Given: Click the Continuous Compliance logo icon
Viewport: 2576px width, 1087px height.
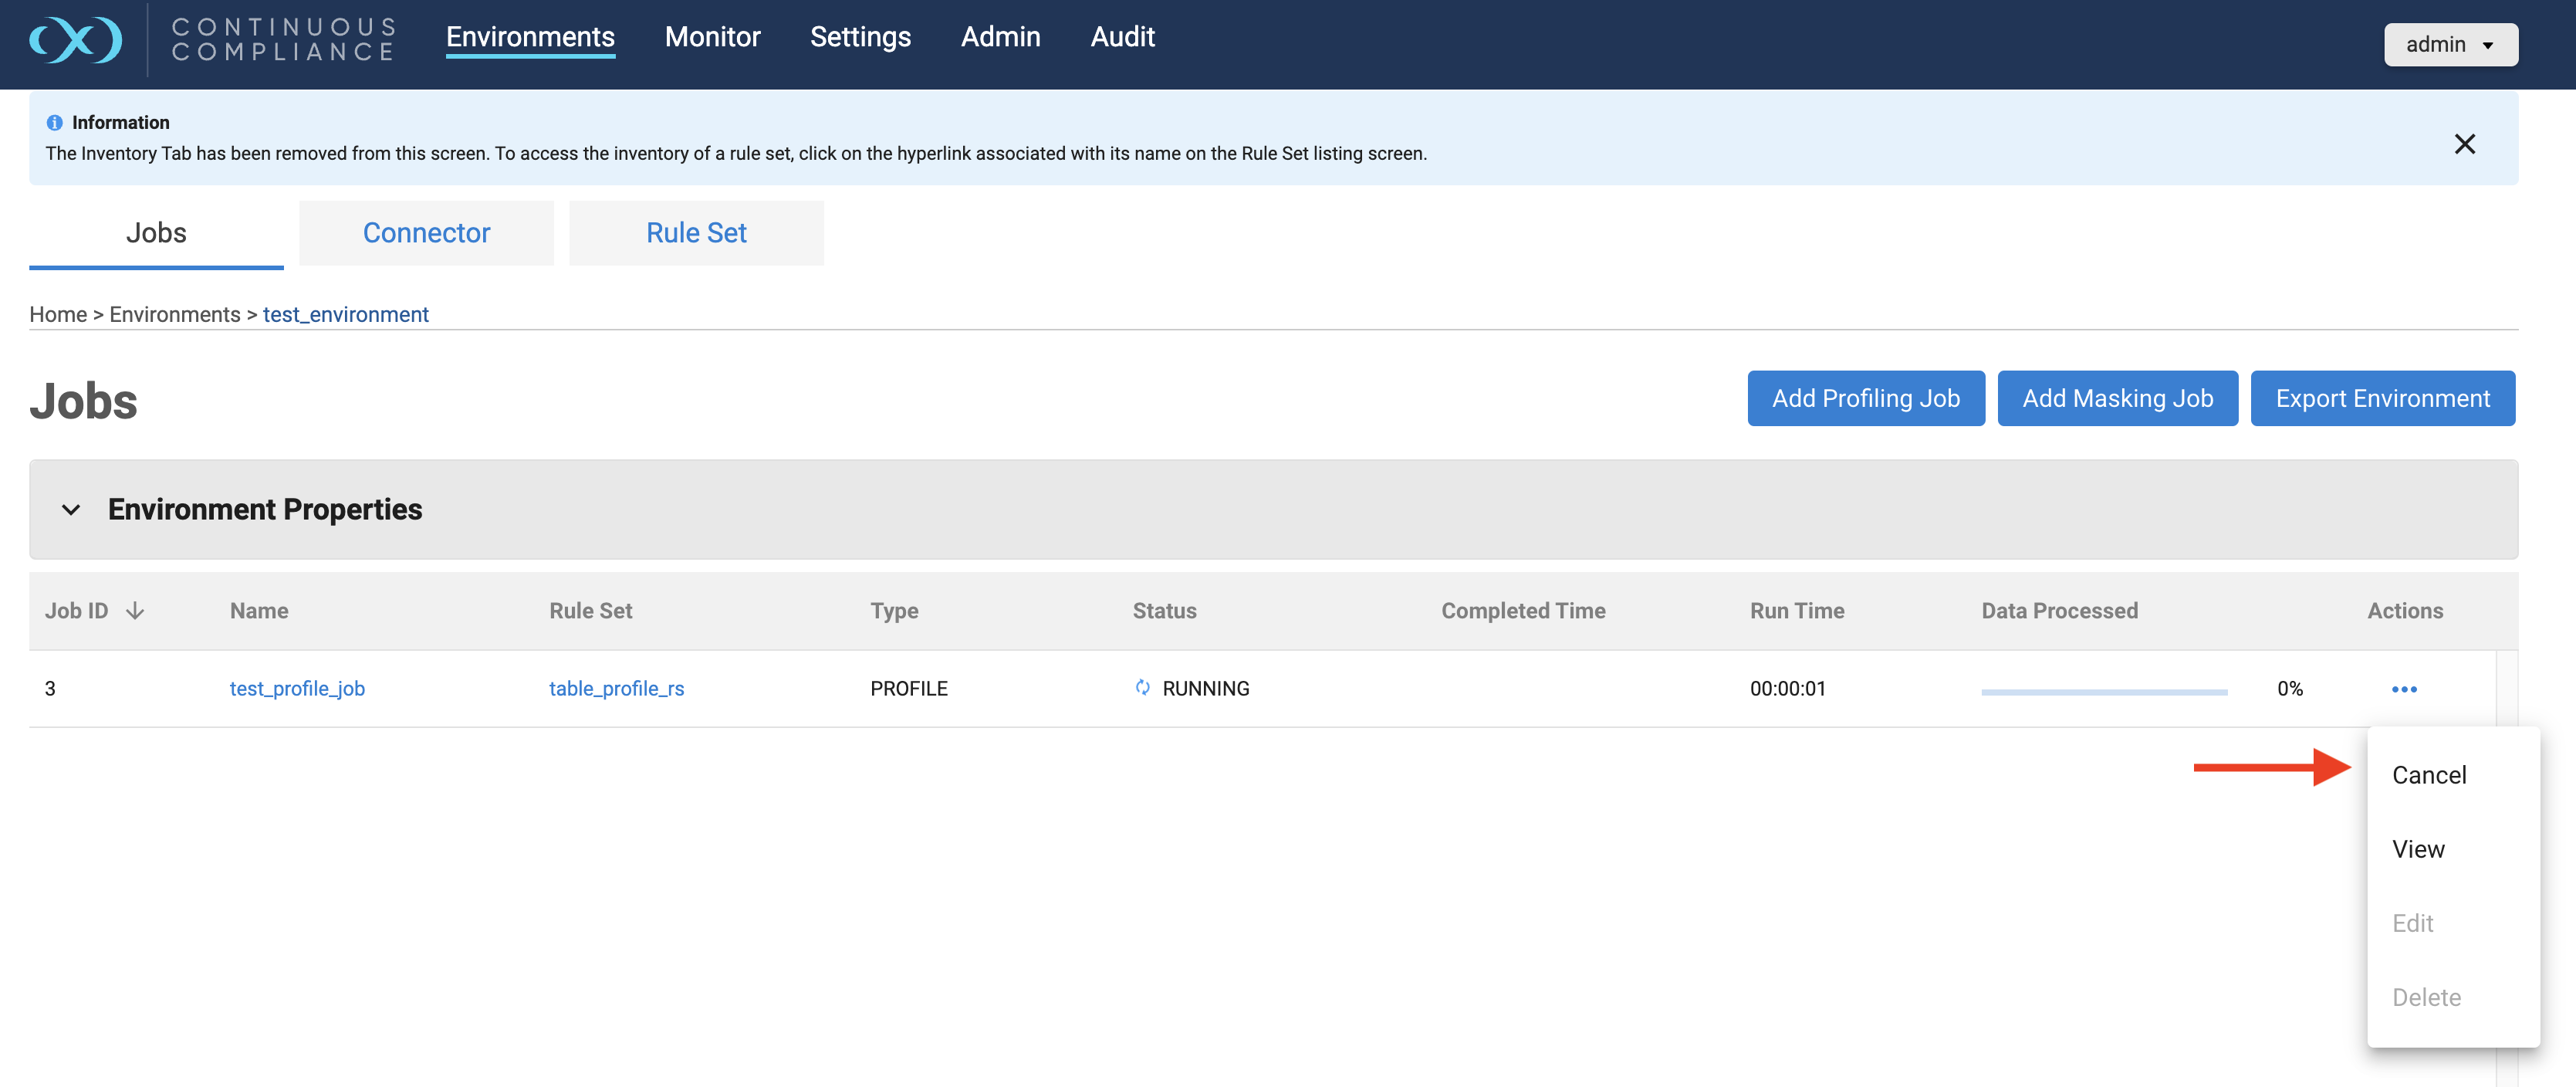Looking at the screenshot, I should tap(76, 41).
